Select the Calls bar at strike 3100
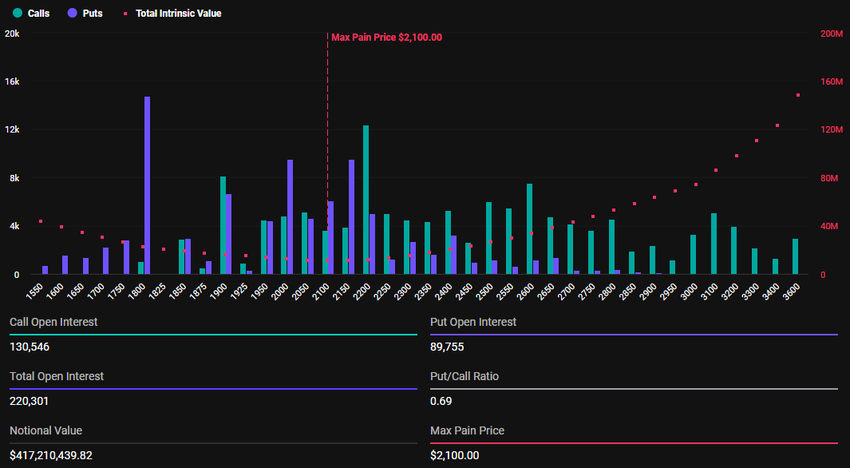Viewport: 850px width, 468px height. coord(713,244)
